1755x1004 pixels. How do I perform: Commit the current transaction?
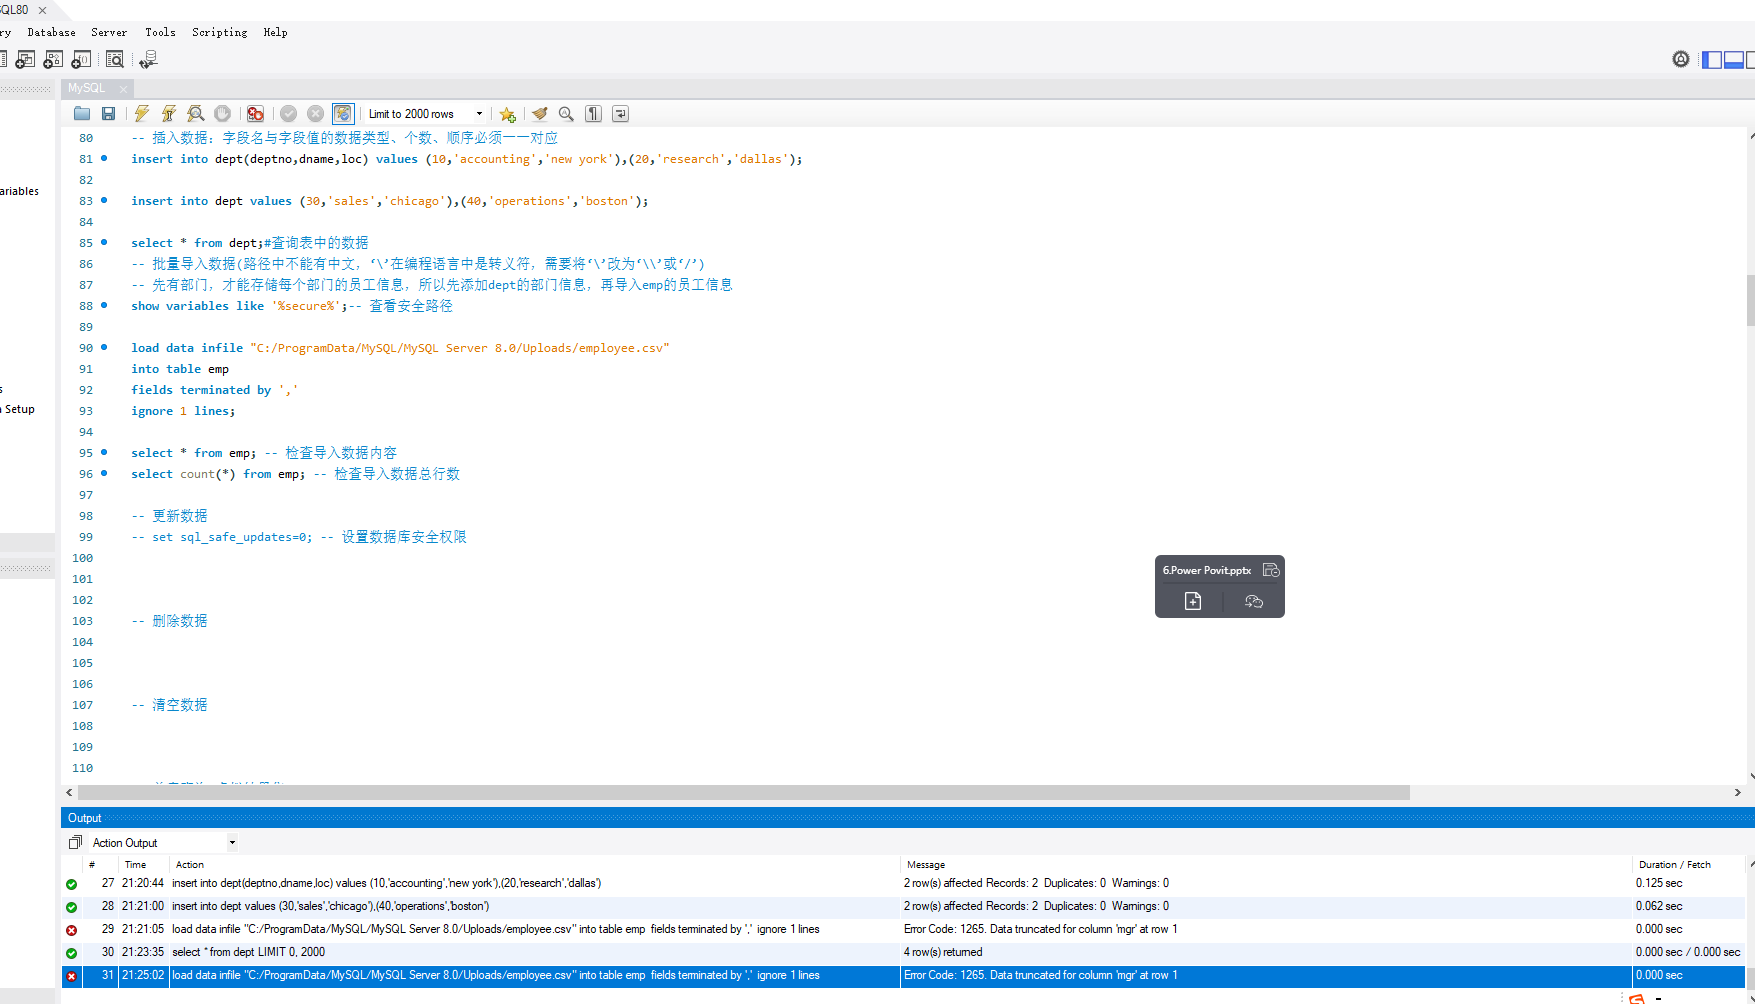point(289,114)
